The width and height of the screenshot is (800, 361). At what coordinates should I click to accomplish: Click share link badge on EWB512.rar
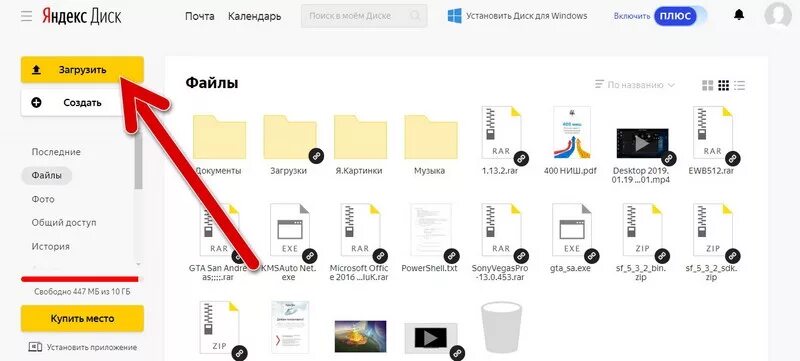point(732,159)
